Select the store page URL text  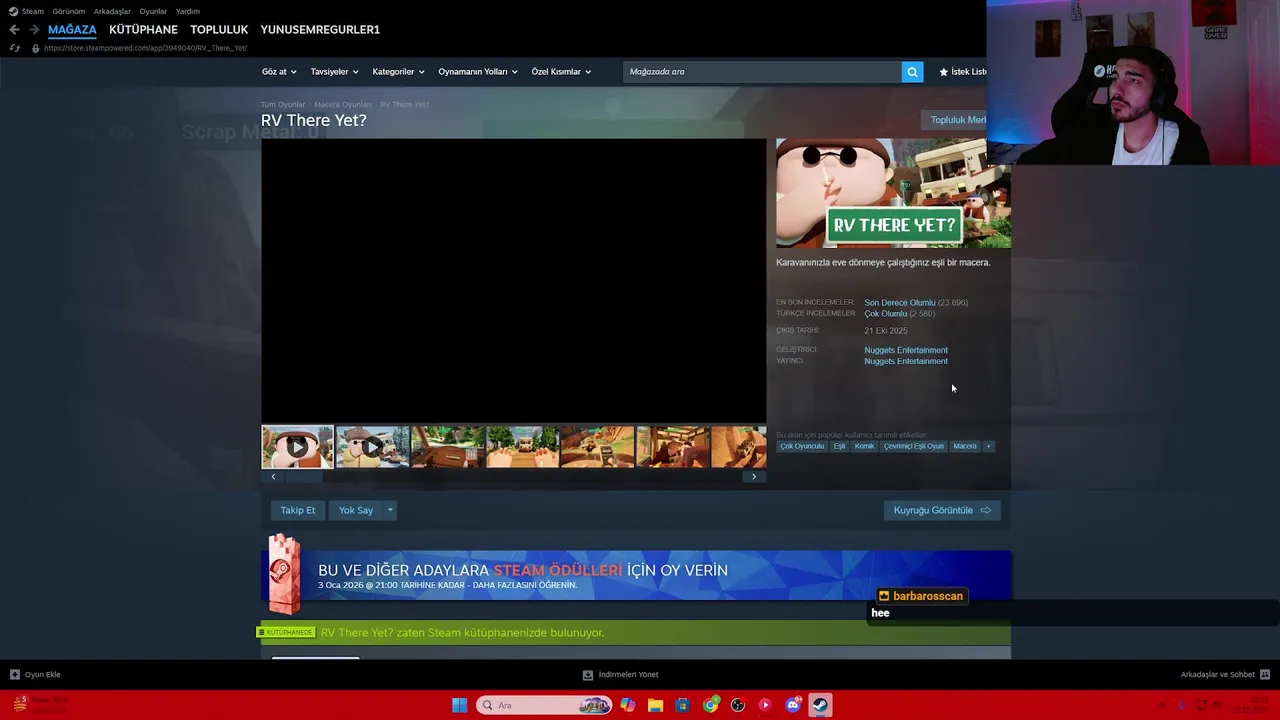(x=145, y=48)
